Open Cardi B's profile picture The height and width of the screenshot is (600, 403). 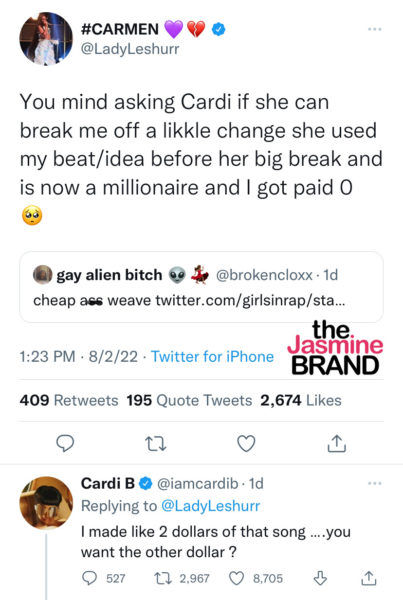click(x=46, y=503)
